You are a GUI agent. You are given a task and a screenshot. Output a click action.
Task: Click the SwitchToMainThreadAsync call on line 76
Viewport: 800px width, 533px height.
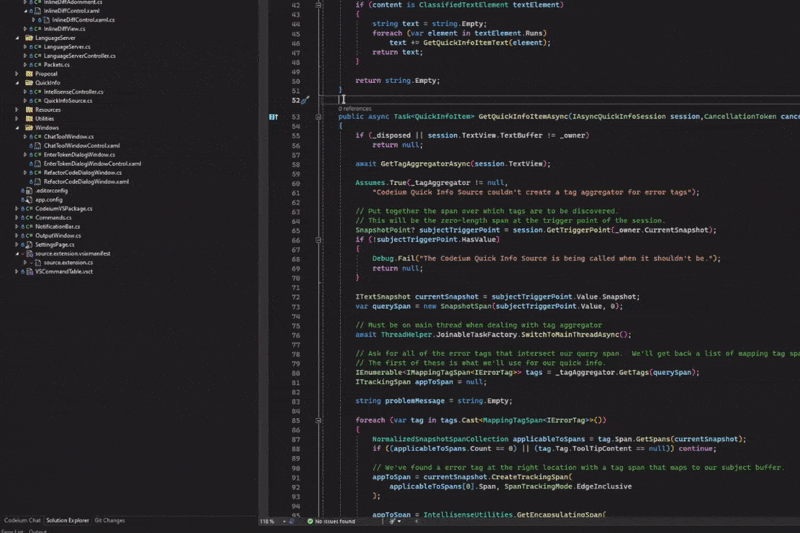[x=570, y=335]
